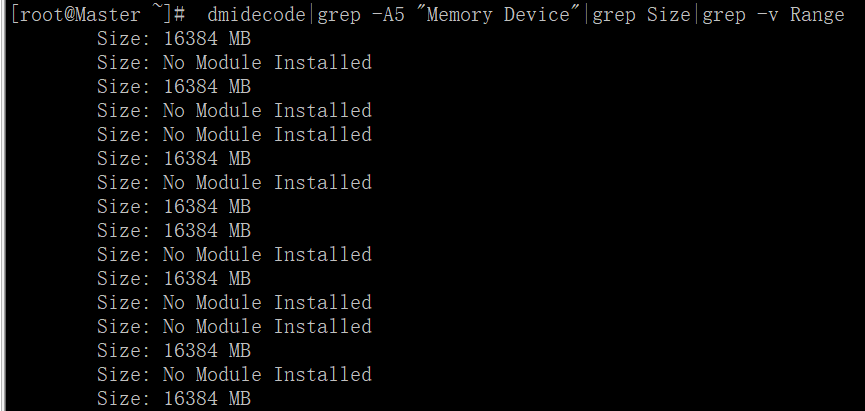This screenshot has height=411, width=865.
Task: Click the word Range ending the command
Action: (x=817, y=15)
